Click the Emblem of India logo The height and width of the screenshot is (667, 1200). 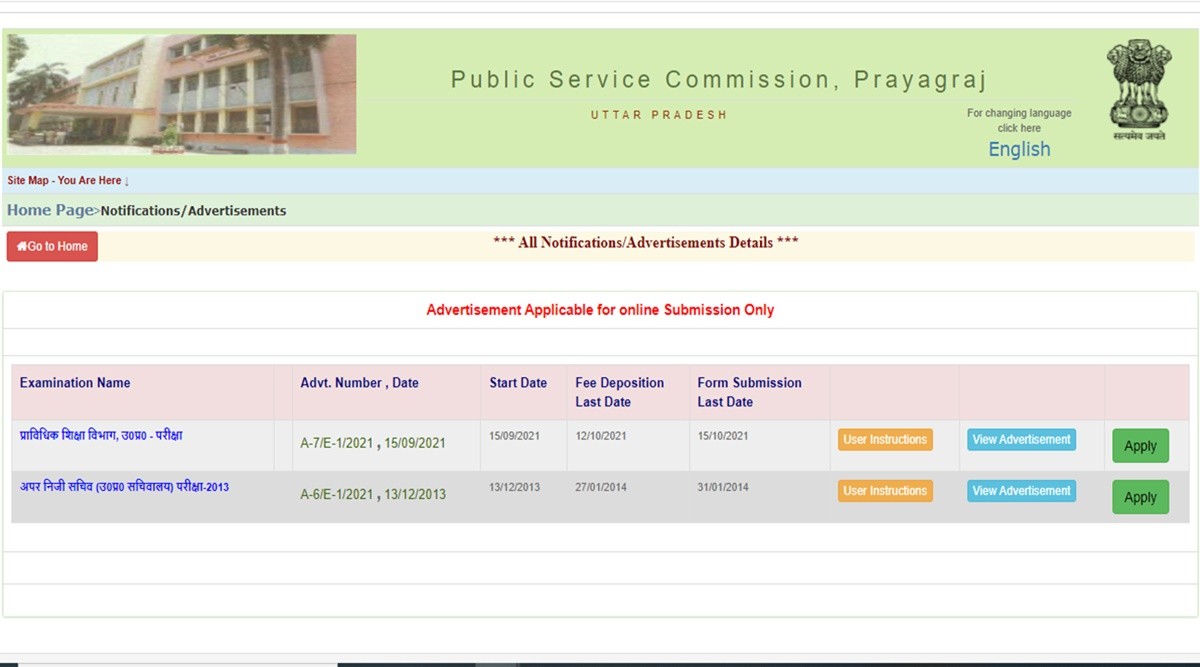[1138, 88]
